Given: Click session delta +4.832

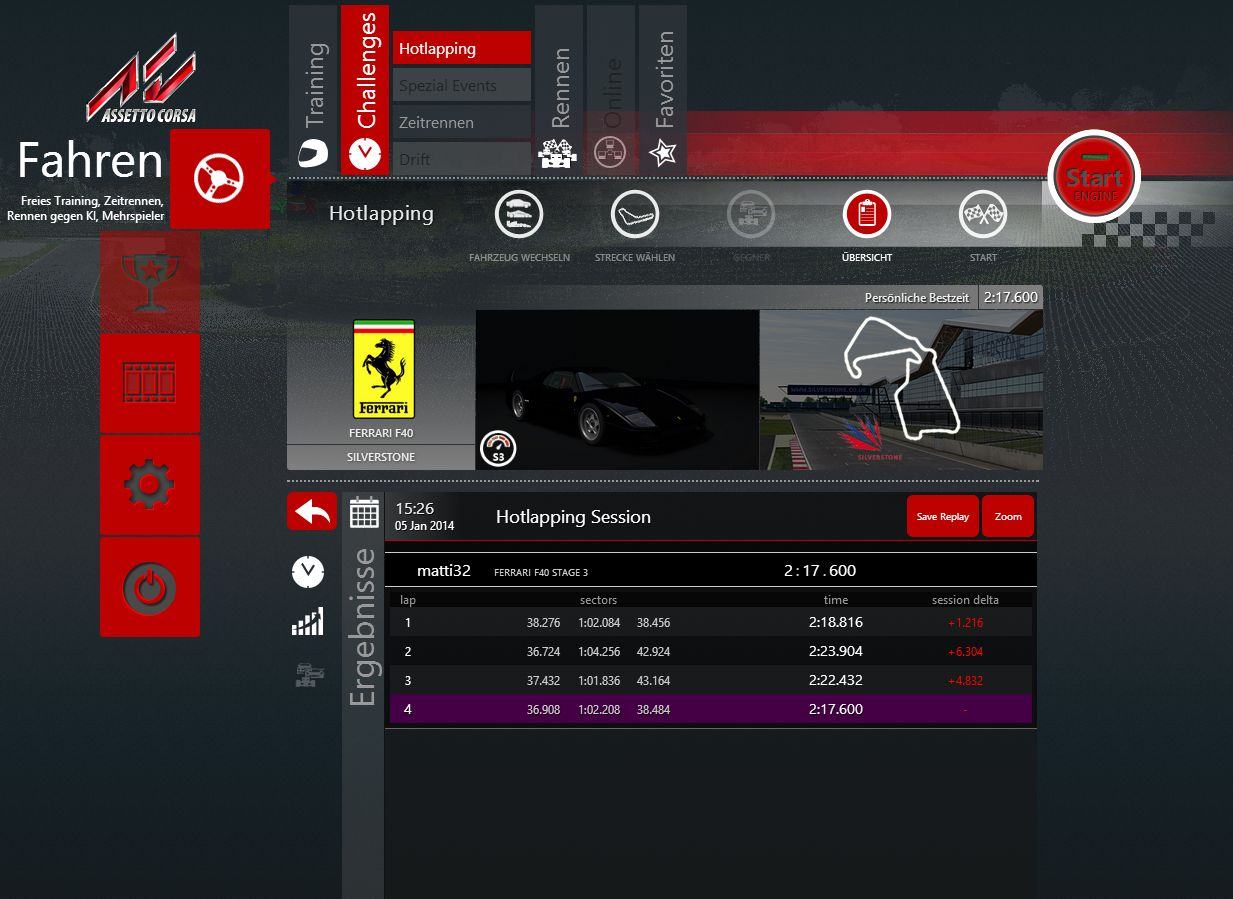Looking at the screenshot, I should 965,681.
